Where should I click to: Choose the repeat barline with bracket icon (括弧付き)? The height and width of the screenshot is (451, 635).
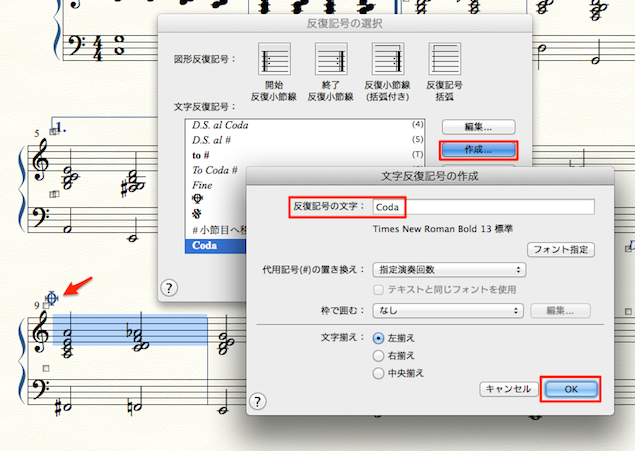point(388,59)
